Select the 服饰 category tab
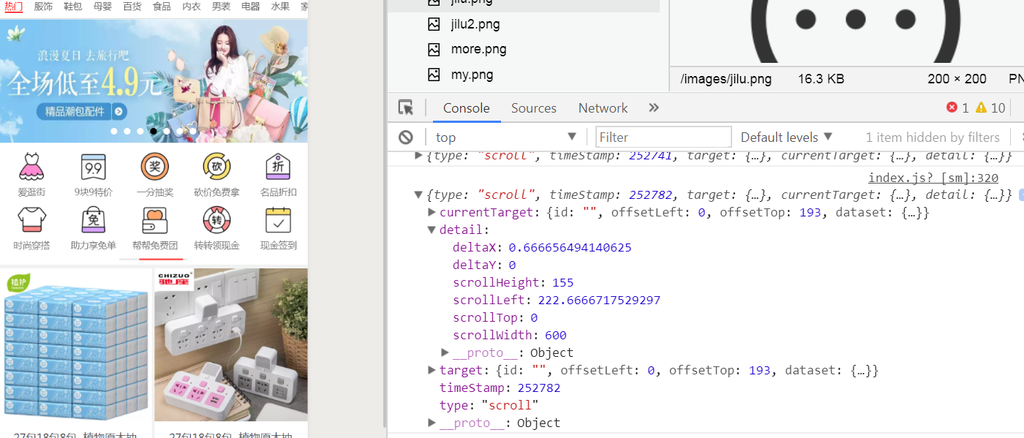 click(x=43, y=7)
